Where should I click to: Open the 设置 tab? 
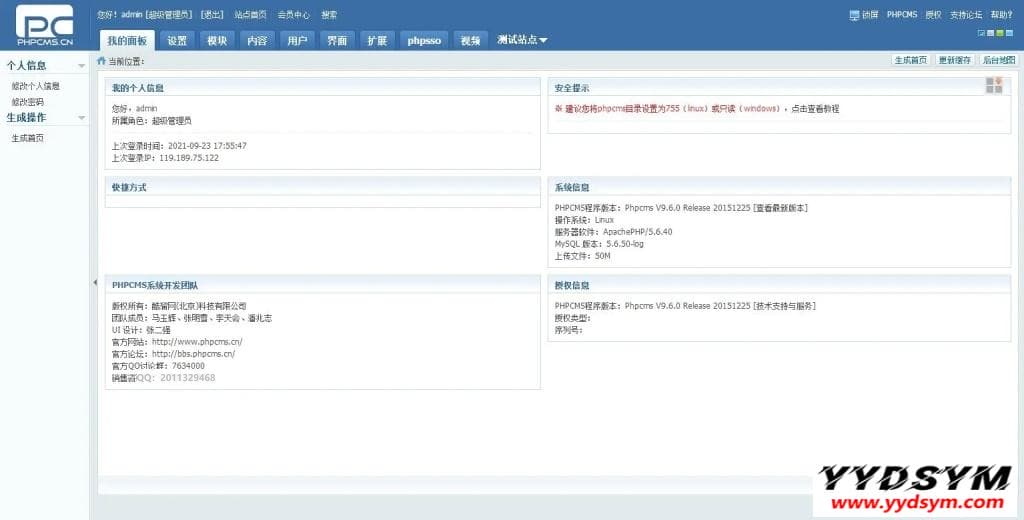(x=177, y=41)
